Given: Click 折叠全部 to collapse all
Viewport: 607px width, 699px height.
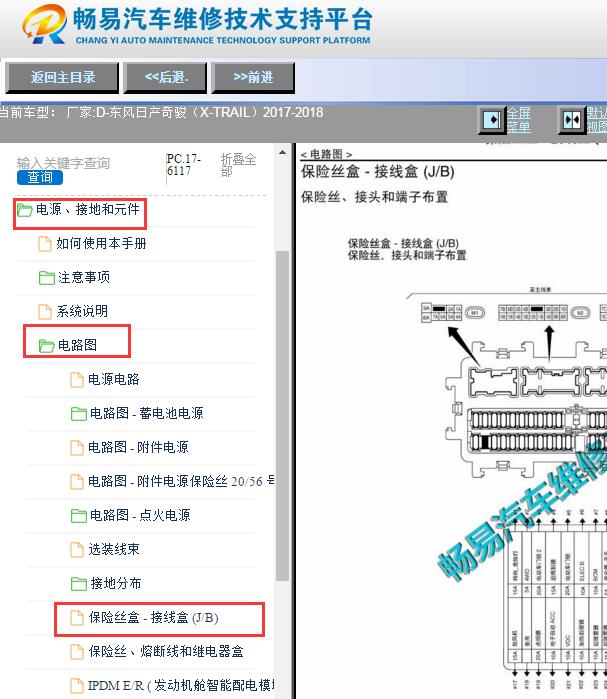Looking at the screenshot, I should (238, 164).
